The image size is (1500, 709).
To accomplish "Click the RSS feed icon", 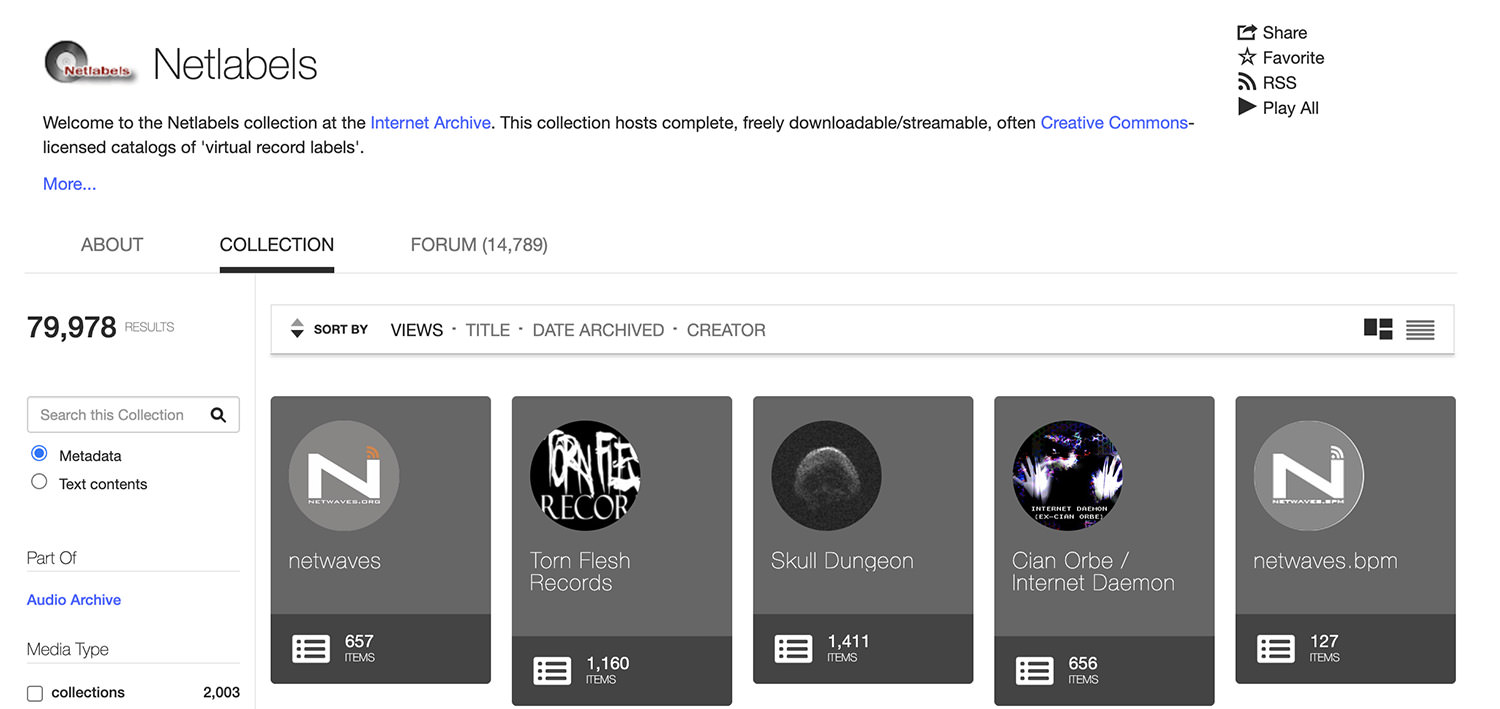I will pyautogui.click(x=1247, y=82).
